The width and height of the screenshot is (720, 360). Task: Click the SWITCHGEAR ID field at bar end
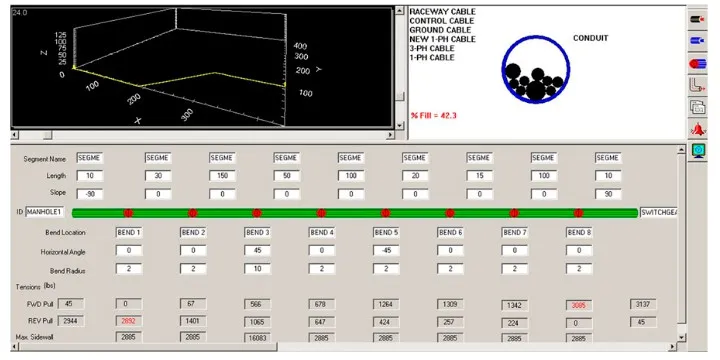(x=658, y=213)
